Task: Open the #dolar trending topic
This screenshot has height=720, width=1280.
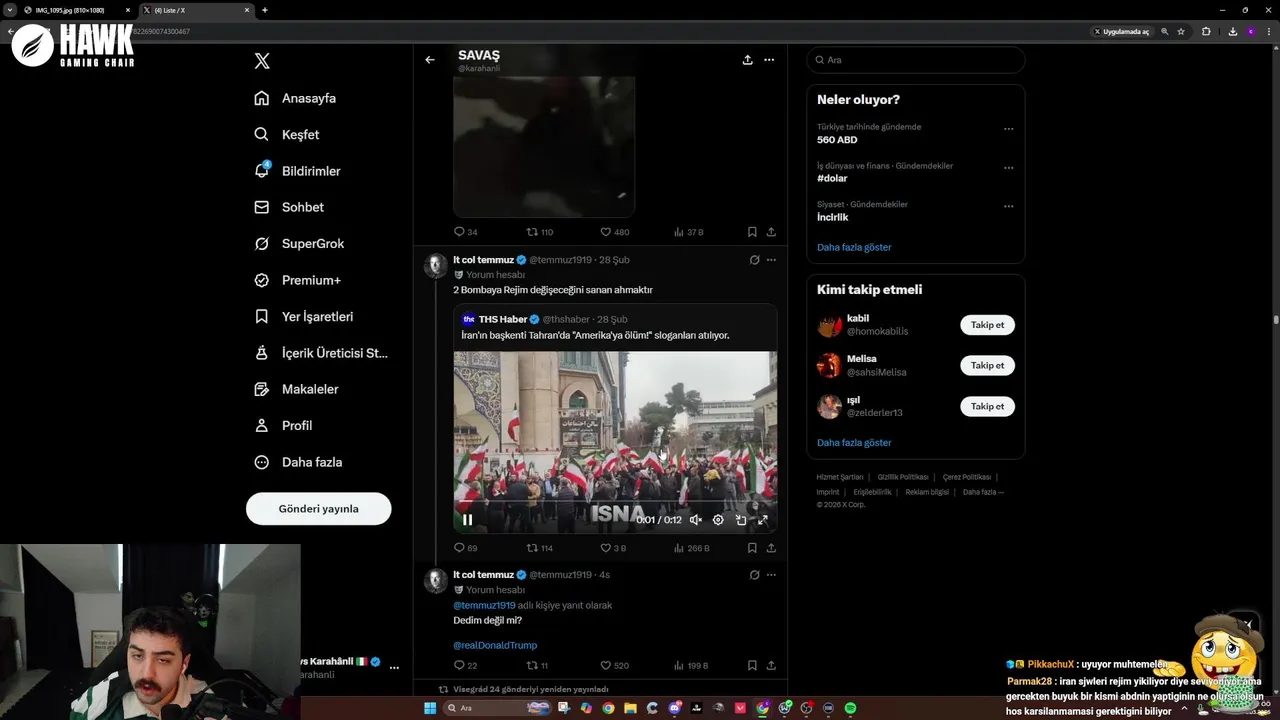Action: [832, 178]
